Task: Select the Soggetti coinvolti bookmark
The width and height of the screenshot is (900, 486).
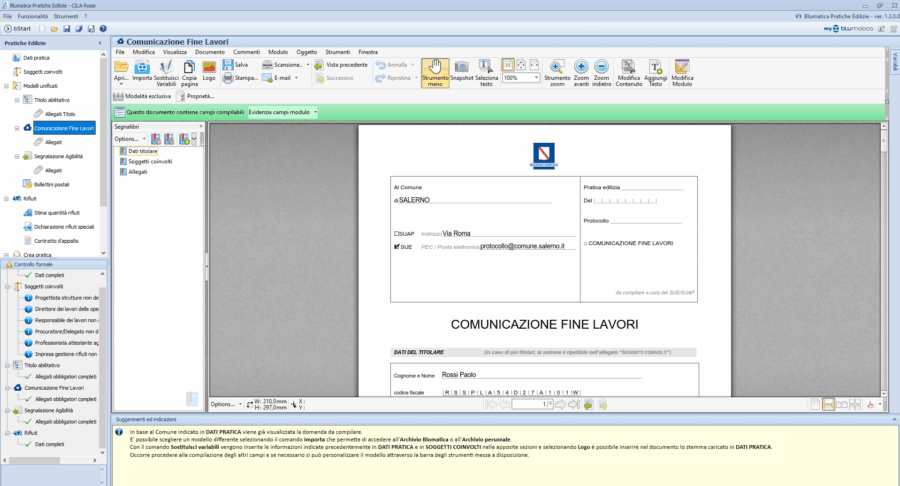Action: (x=150, y=161)
